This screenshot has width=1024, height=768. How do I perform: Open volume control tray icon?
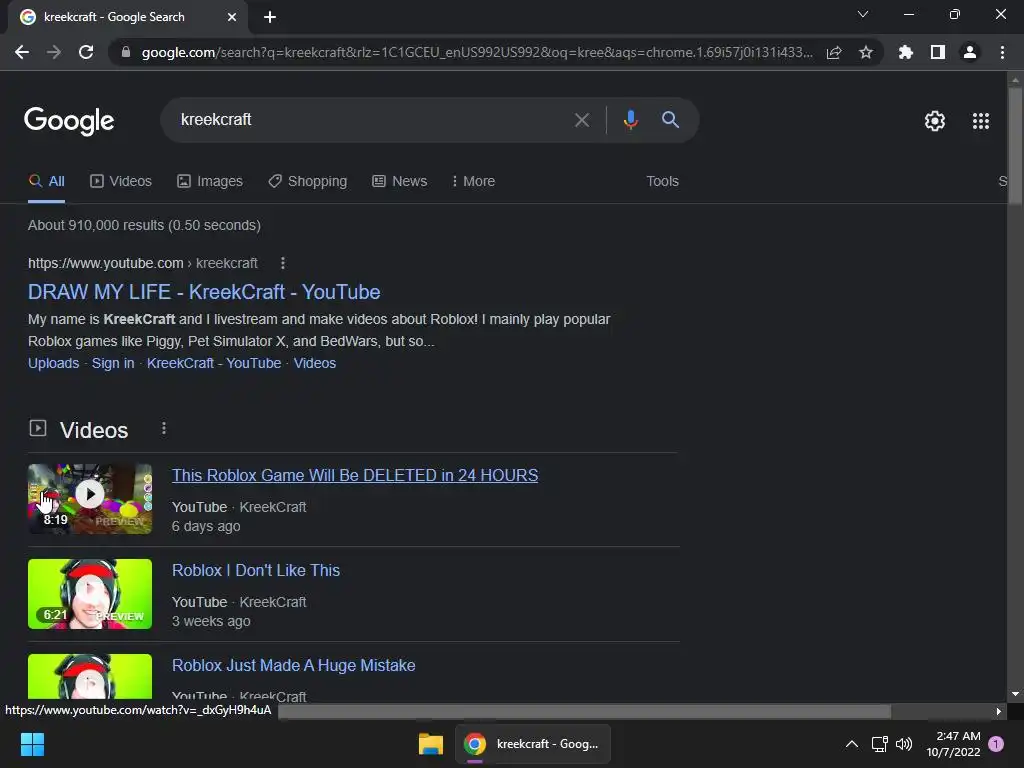coord(904,744)
